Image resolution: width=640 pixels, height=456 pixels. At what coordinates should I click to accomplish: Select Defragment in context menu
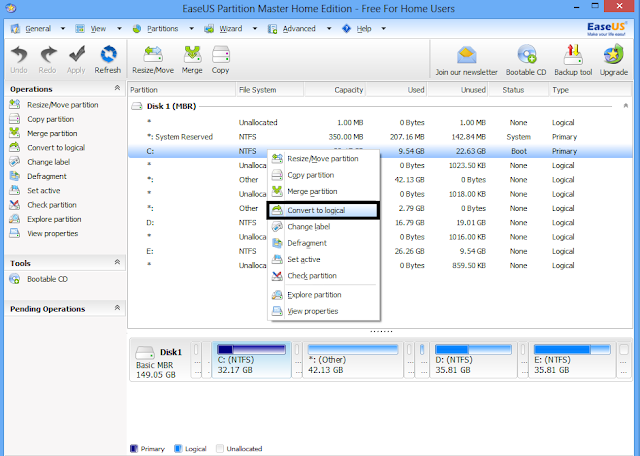coord(323,243)
